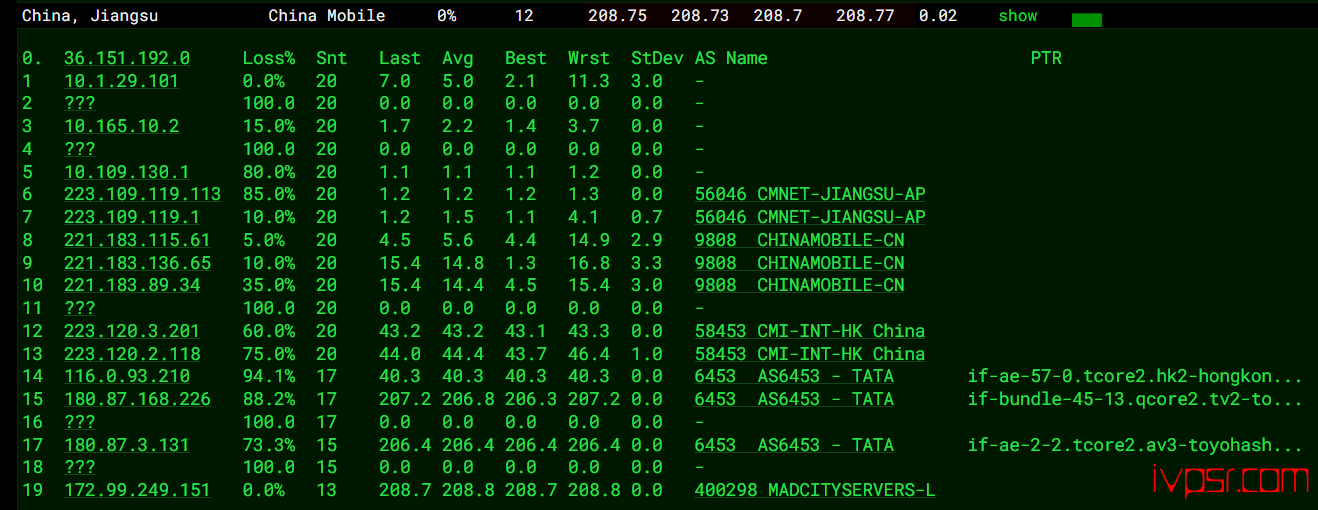Click the 35.0% loss value on hop 10
The width and height of the screenshot is (1318, 510).
coord(269,285)
